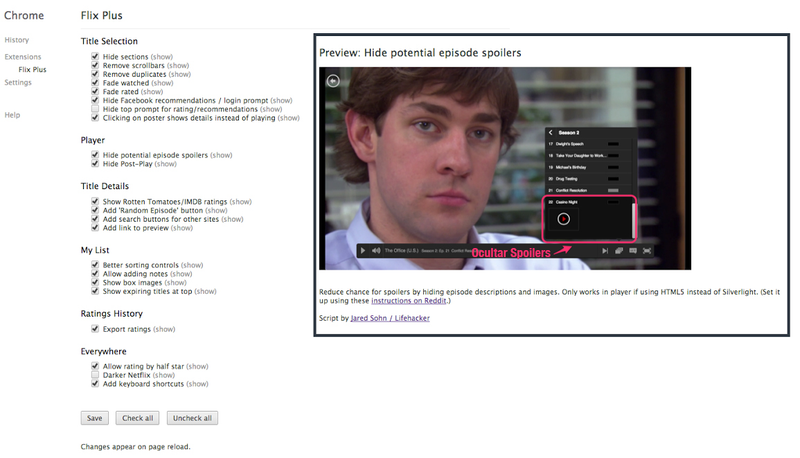Open Extensions in Chrome sidebar
The image size is (800, 458).
(23, 57)
